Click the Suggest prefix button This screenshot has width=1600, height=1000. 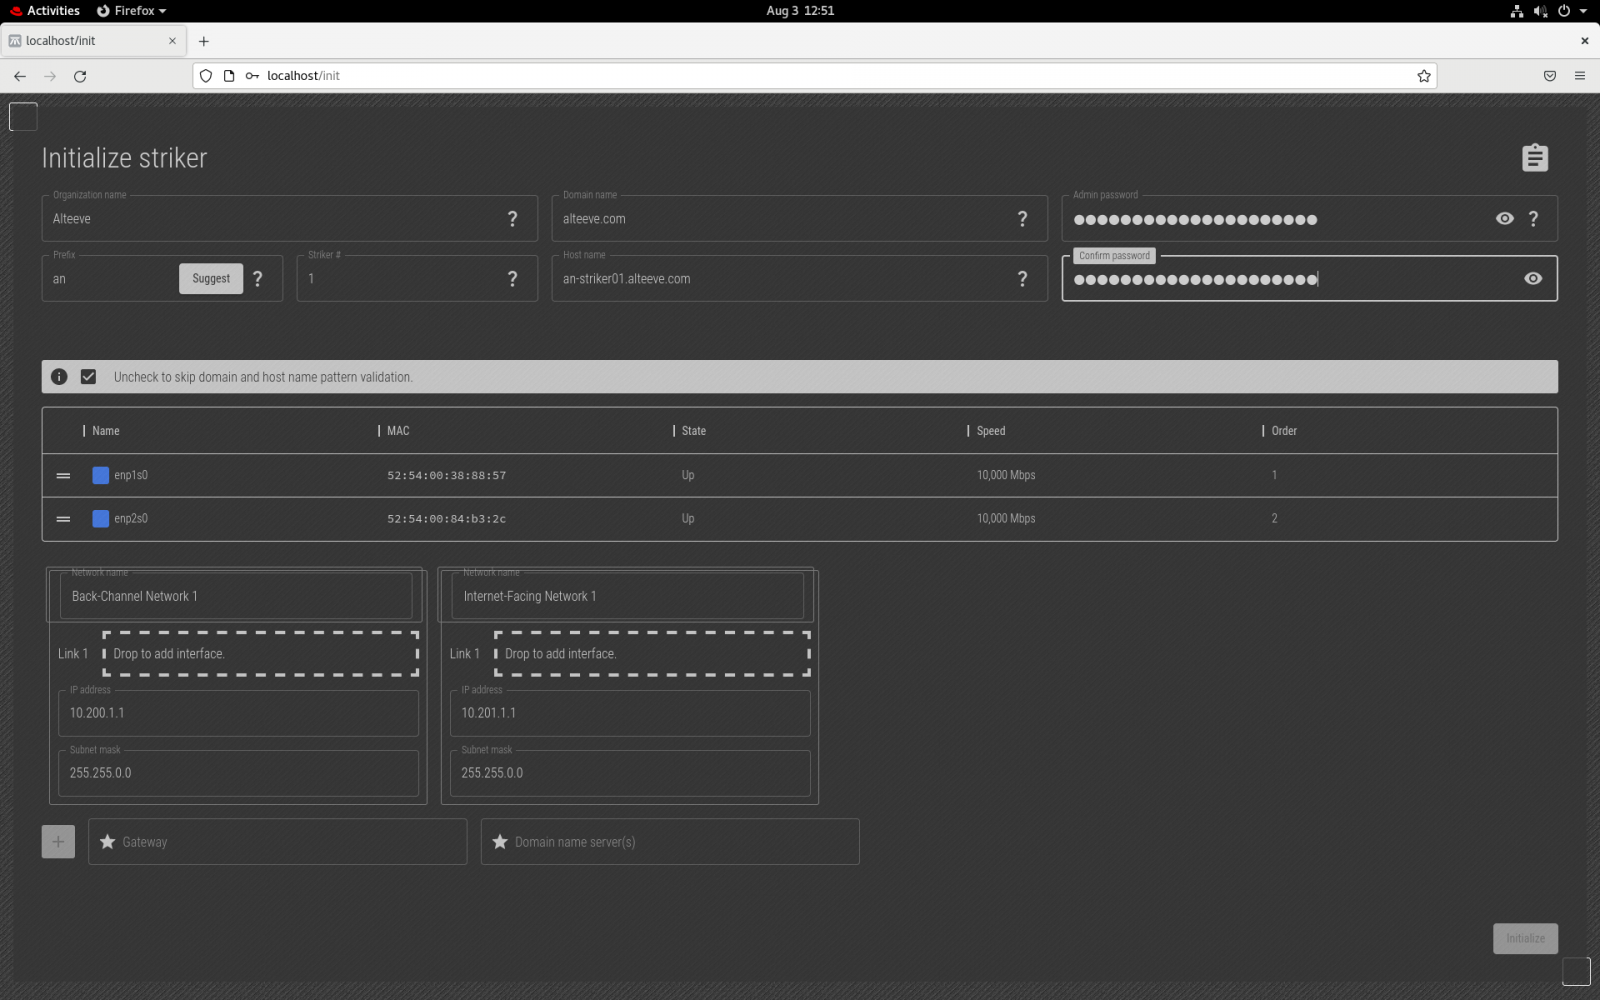pos(211,279)
